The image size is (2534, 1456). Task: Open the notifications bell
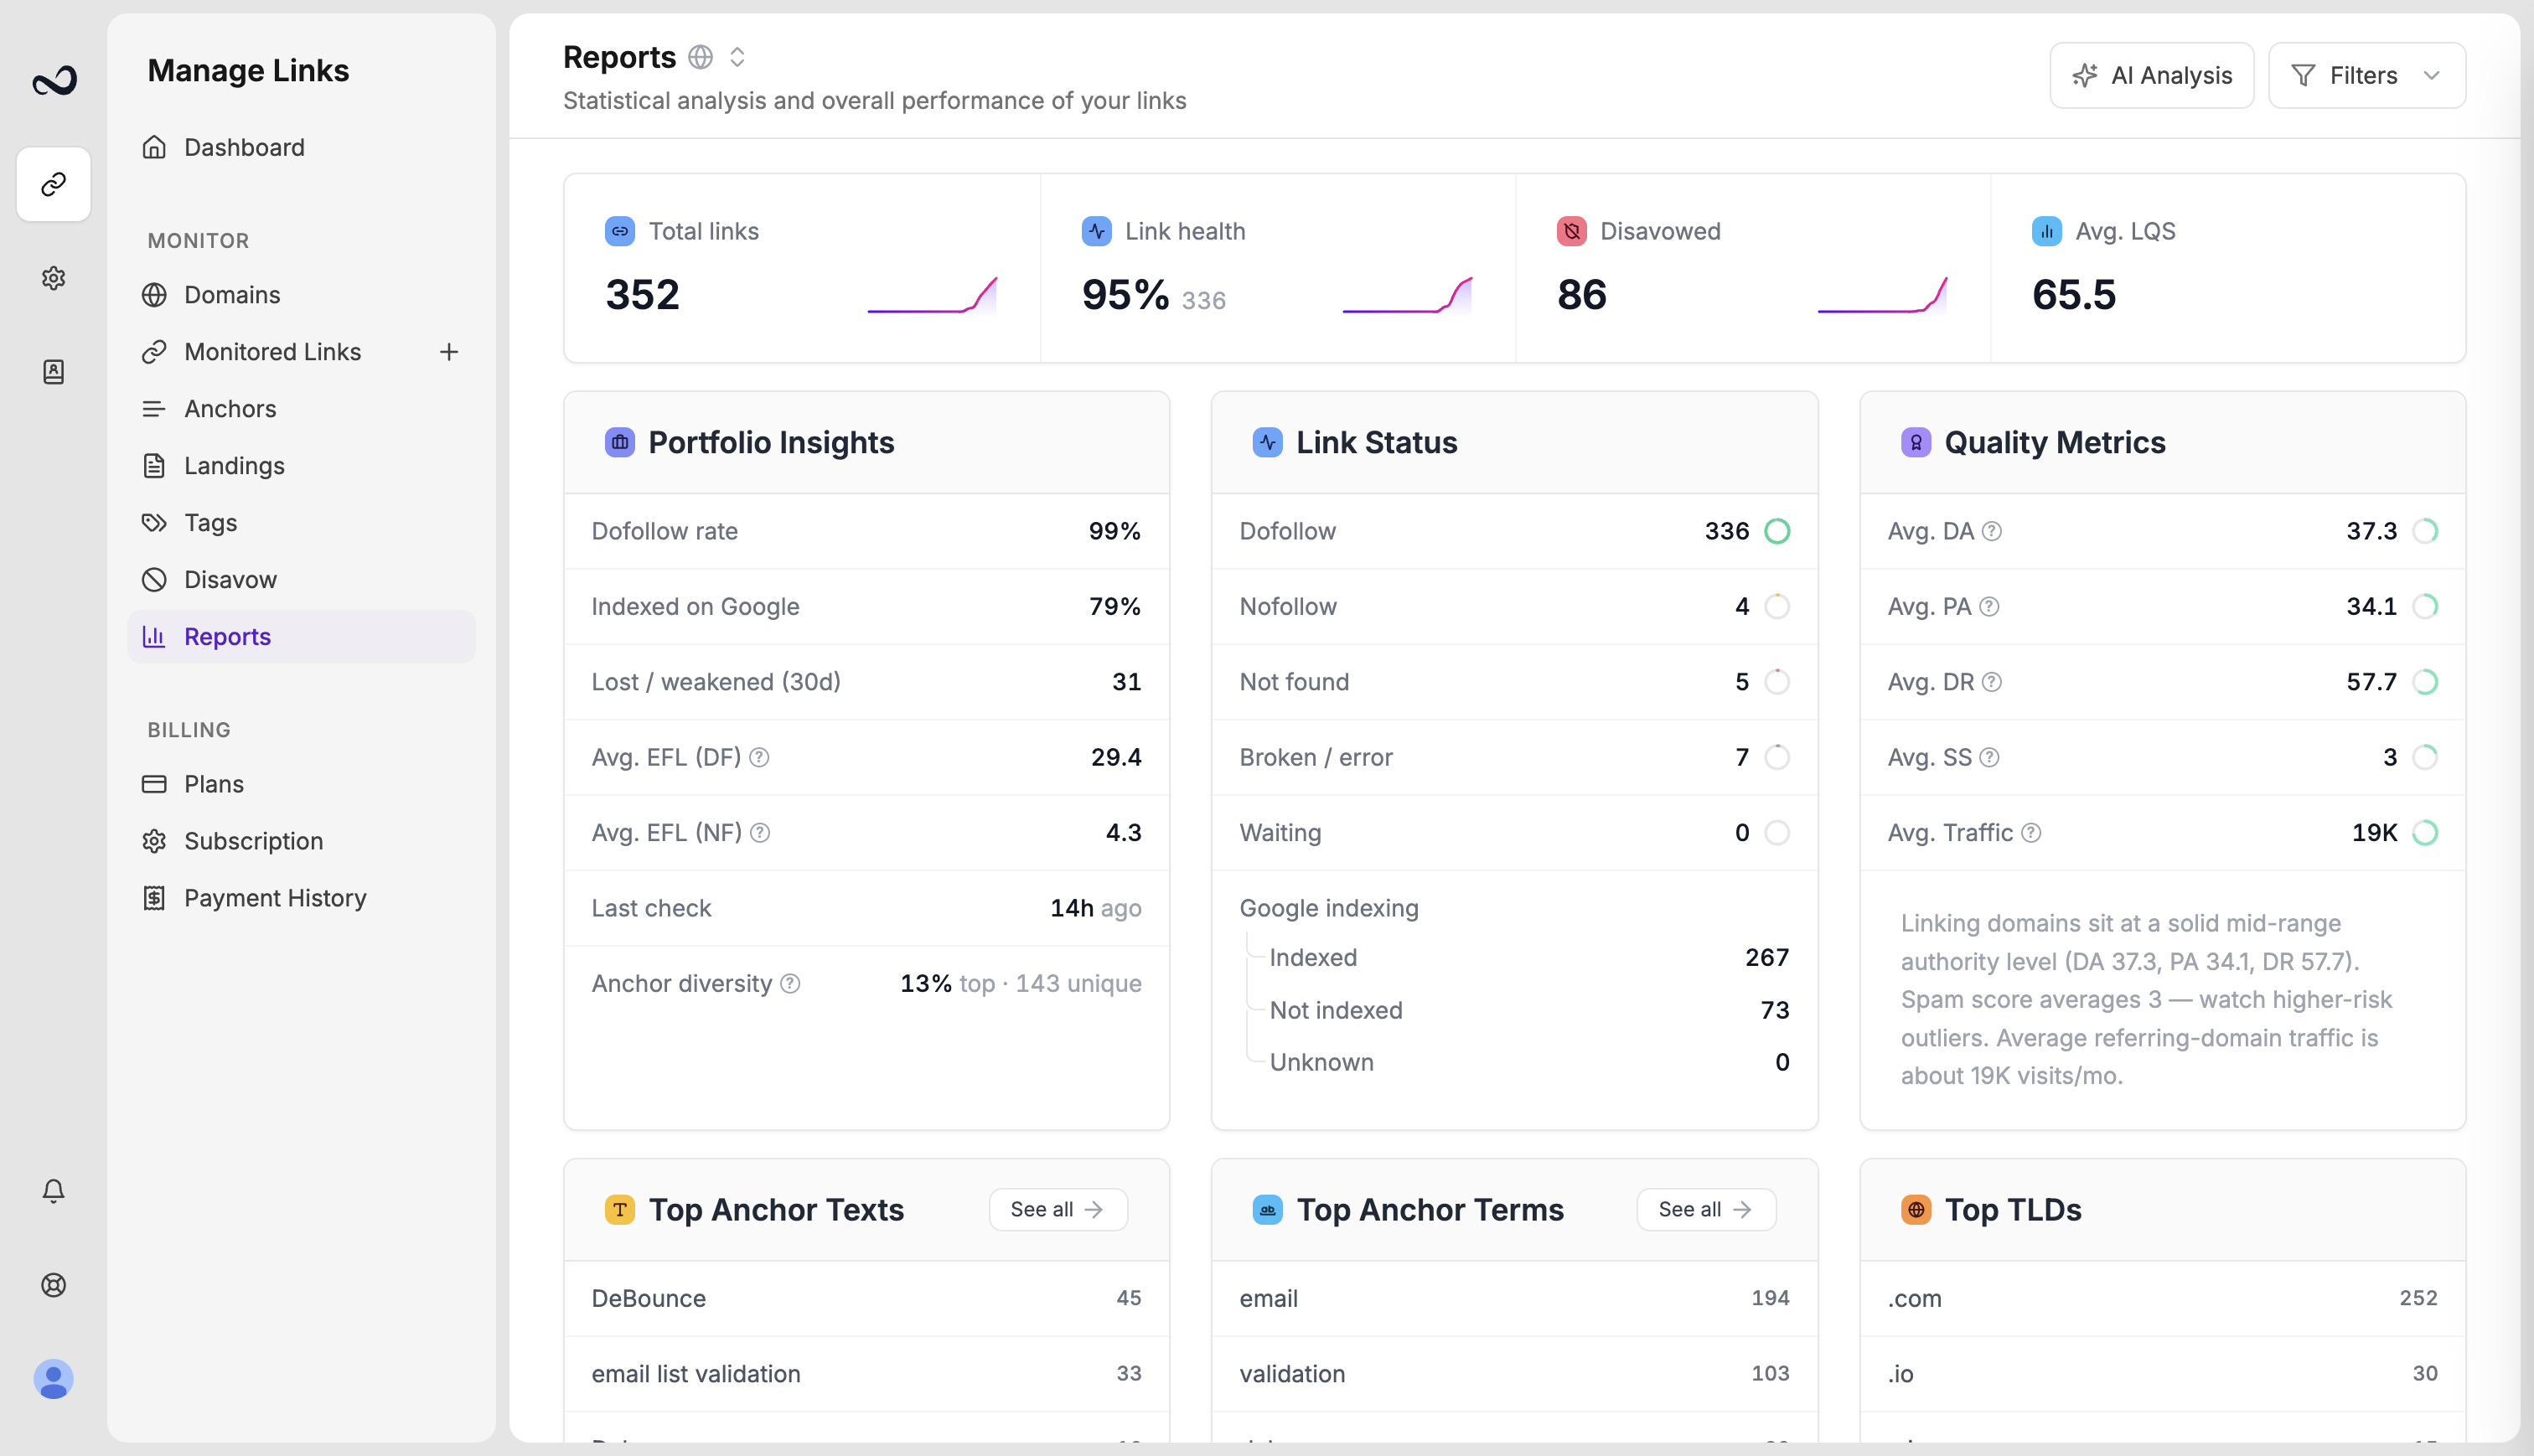[x=54, y=1190]
